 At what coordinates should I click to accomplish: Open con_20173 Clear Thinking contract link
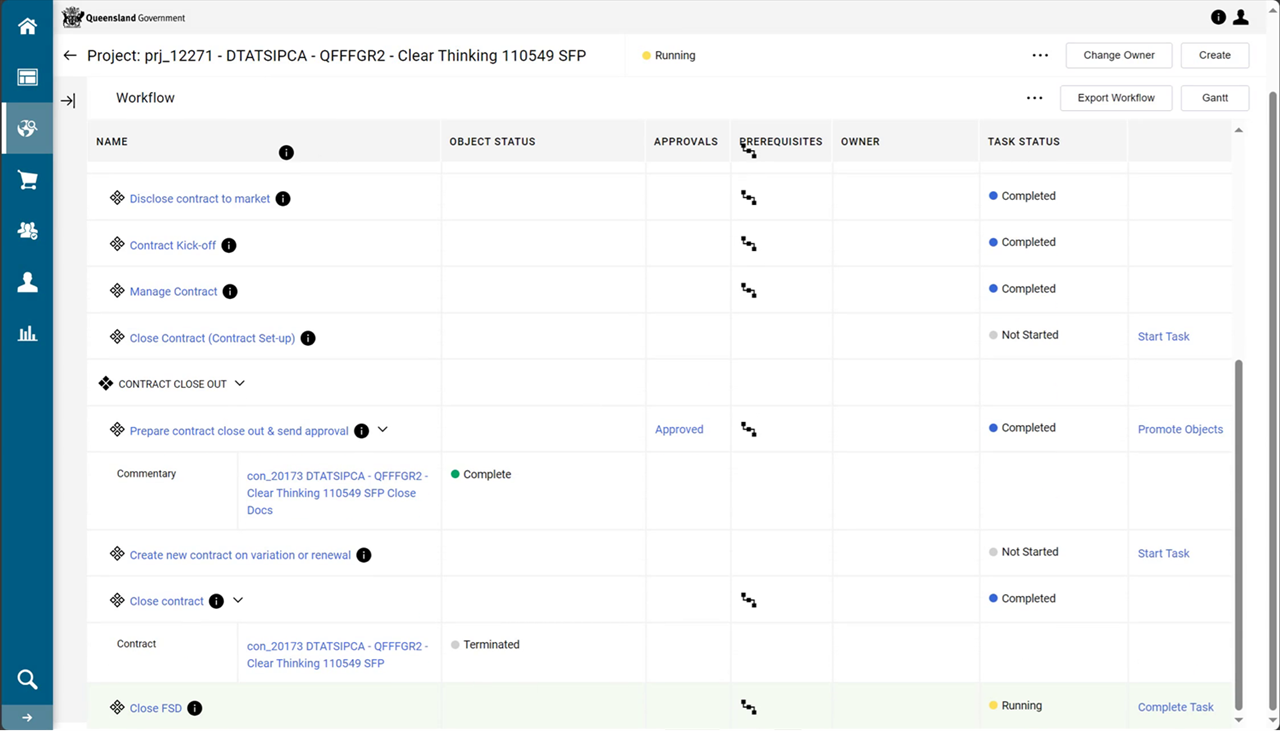click(338, 655)
